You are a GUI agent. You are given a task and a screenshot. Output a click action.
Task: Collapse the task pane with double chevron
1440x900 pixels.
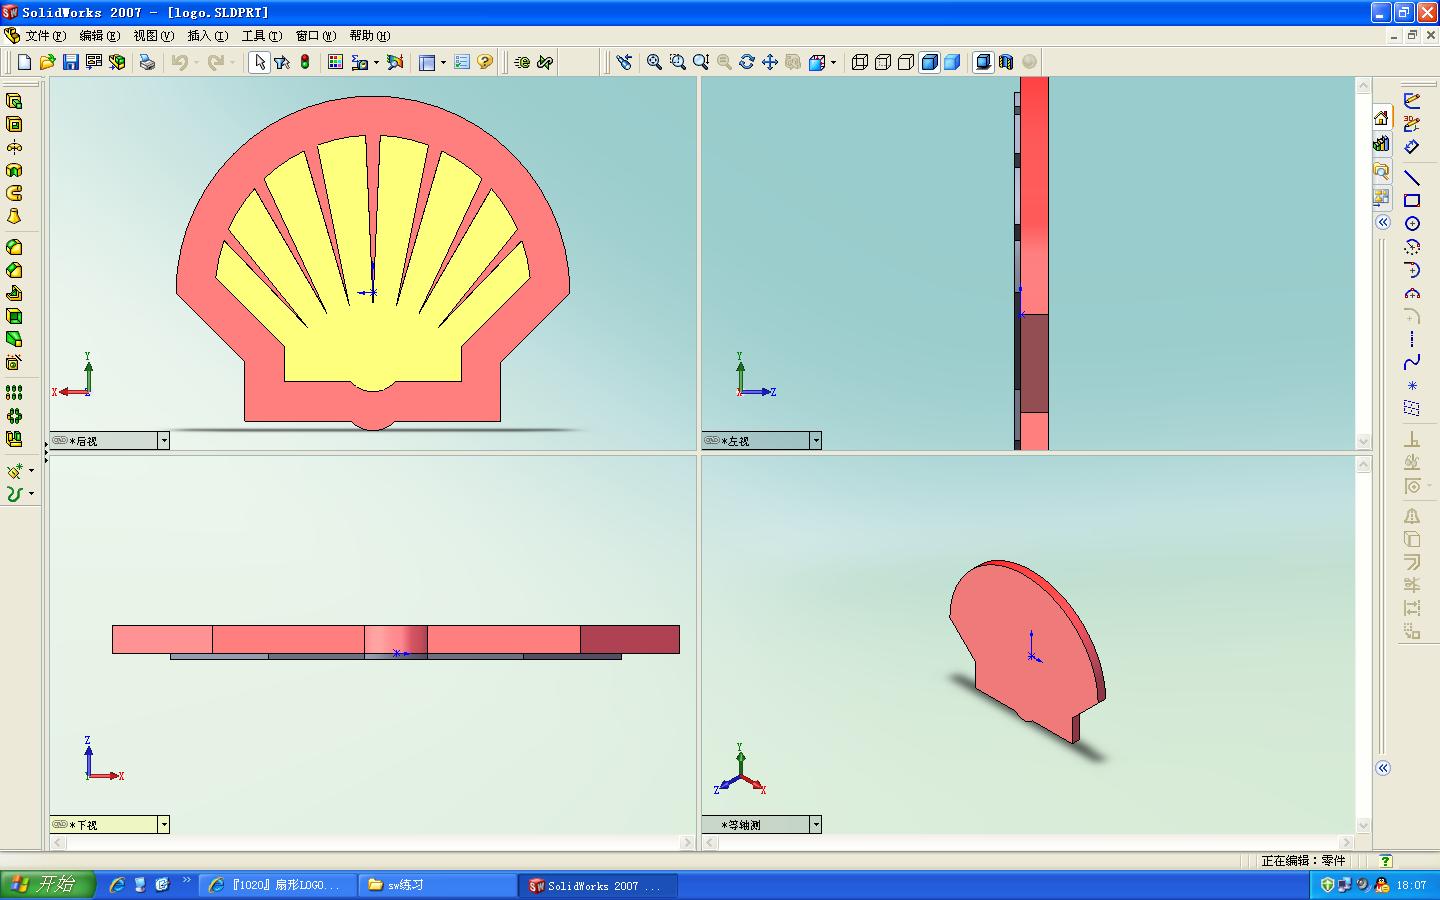pyautogui.click(x=1382, y=222)
